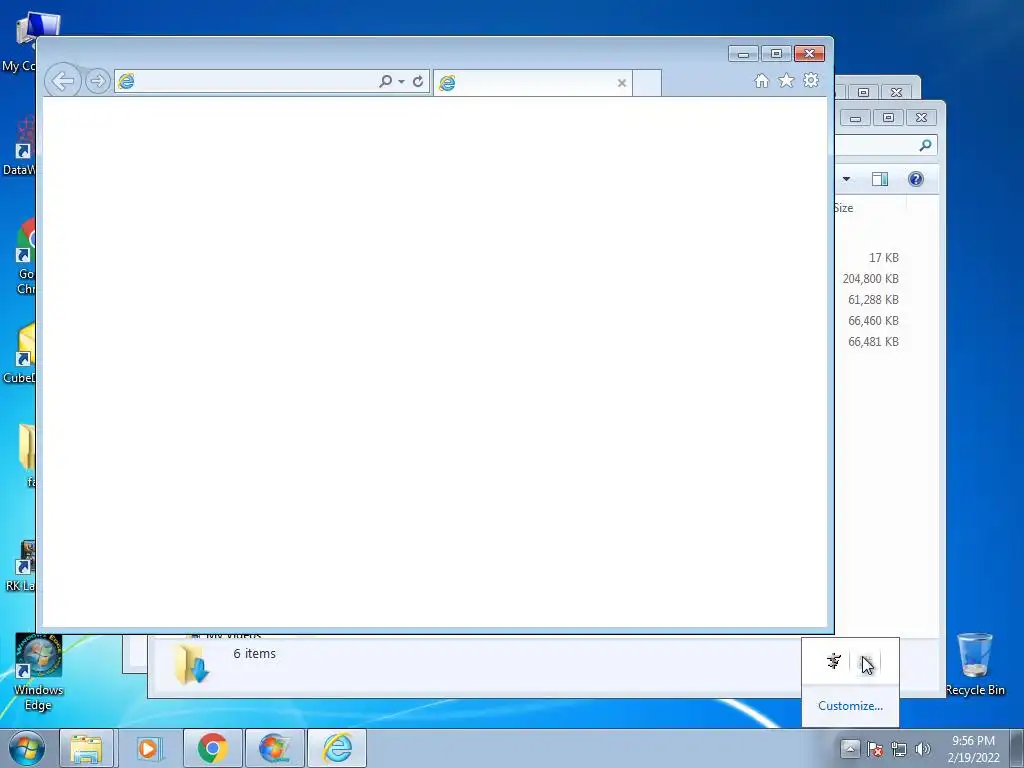Click the second hidden tray icon under cursor

(867, 662)
